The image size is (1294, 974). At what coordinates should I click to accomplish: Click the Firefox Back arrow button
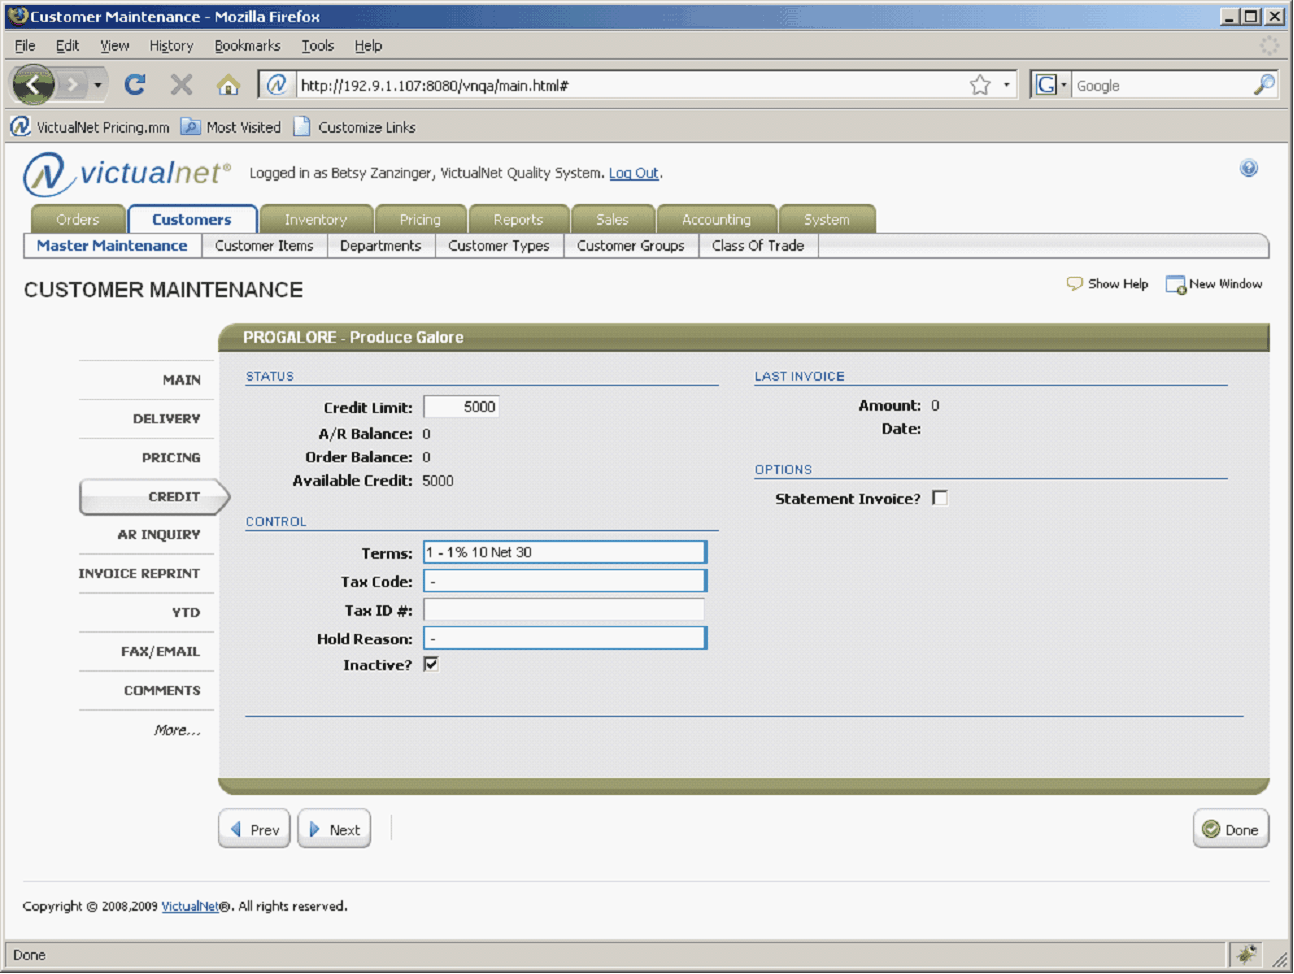tap(33, 85)
